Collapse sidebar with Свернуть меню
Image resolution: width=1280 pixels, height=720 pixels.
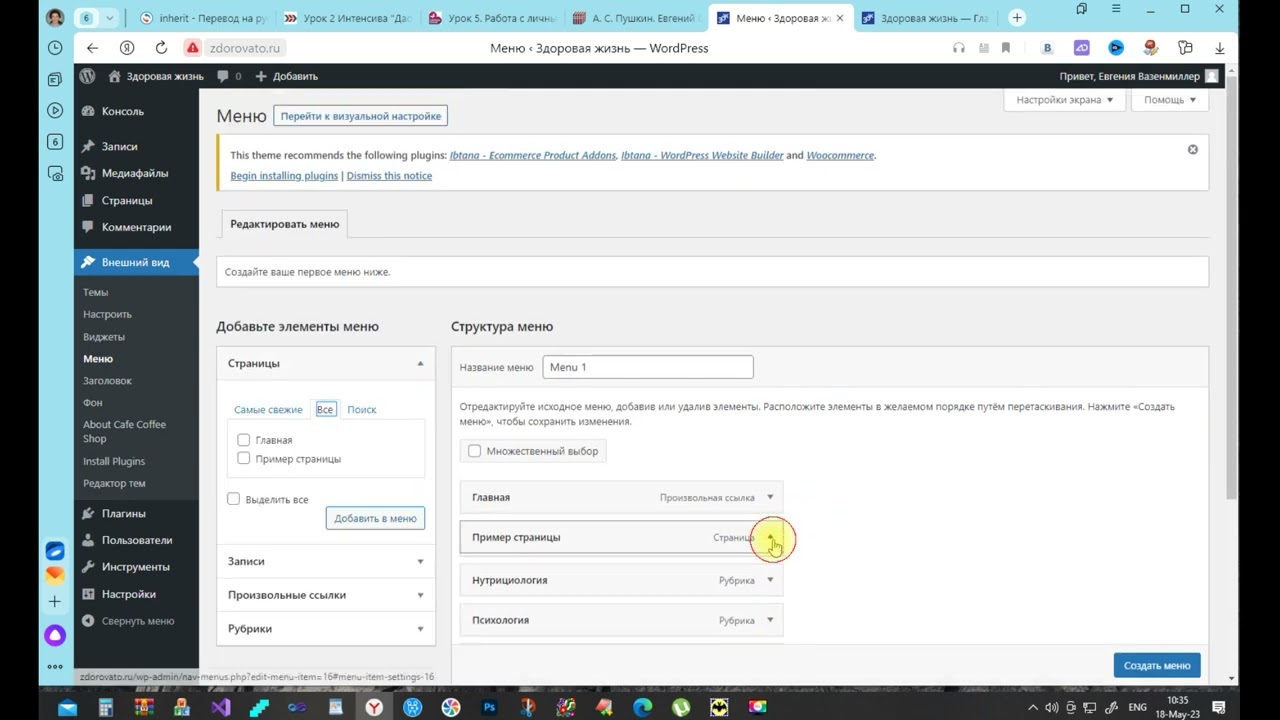138,621
